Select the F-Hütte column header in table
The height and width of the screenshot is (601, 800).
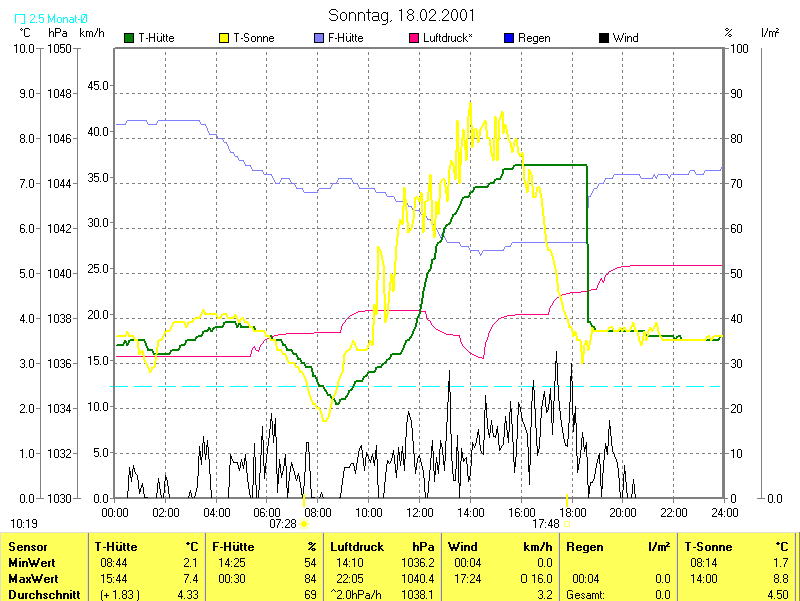pyautogui.click(x=234, y=547)
